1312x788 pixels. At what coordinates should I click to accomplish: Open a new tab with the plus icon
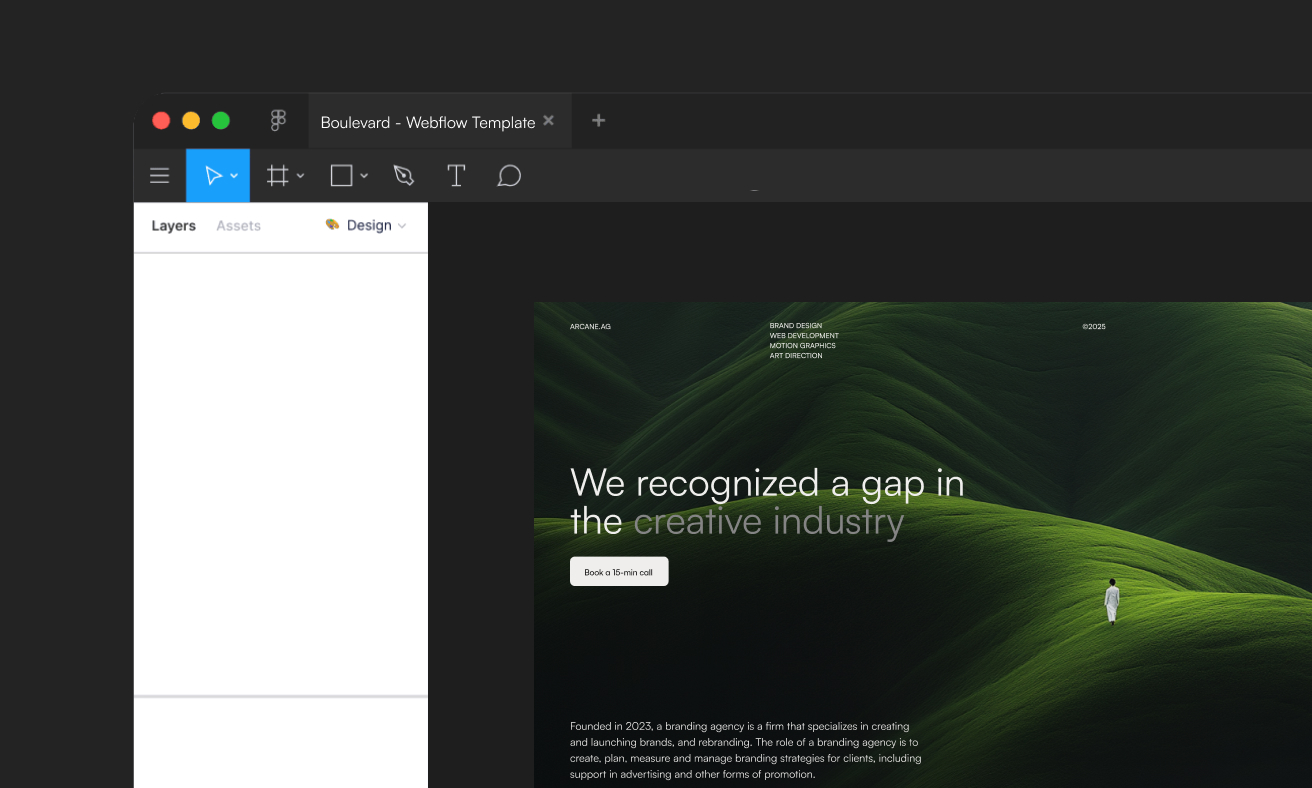tap(598, 120)
